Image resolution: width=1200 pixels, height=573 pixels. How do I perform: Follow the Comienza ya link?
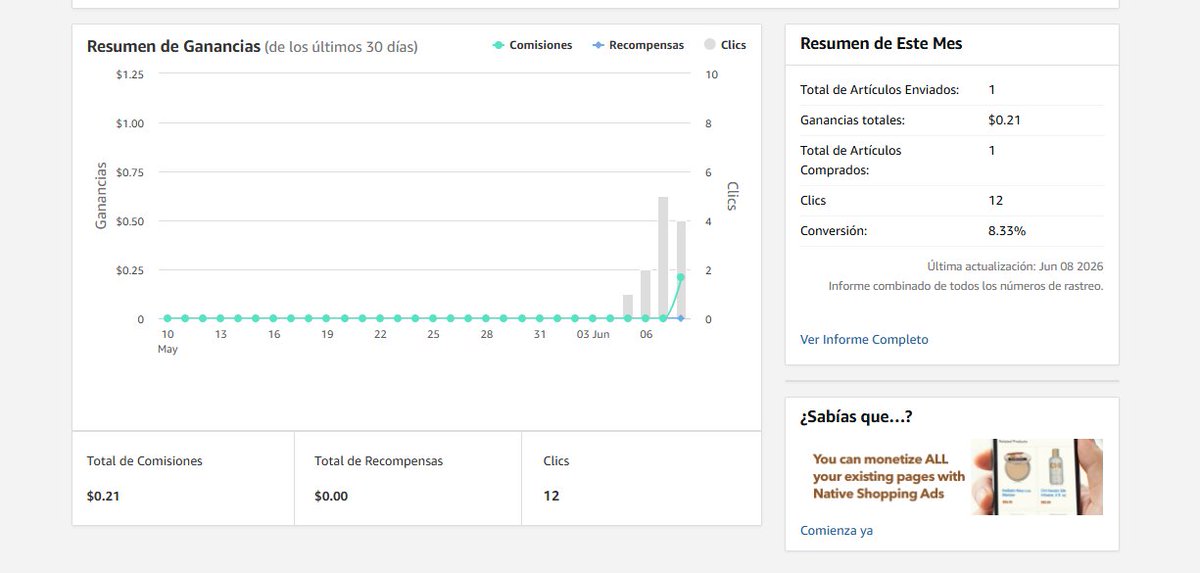coord(836,531)
